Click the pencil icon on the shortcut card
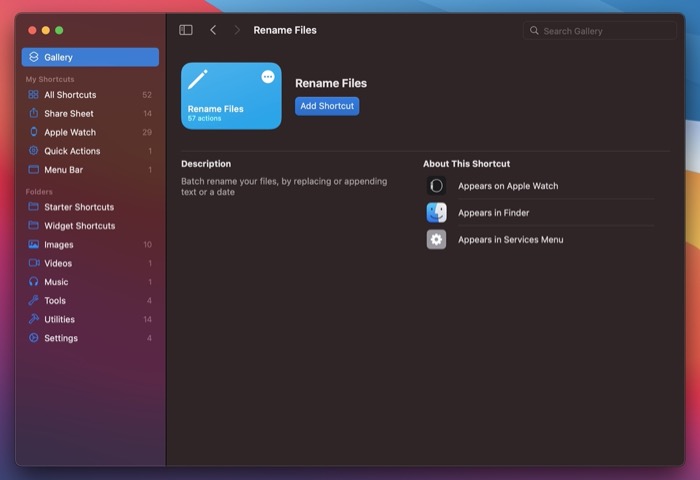This screenshot has height=480, width=700. 197,79
